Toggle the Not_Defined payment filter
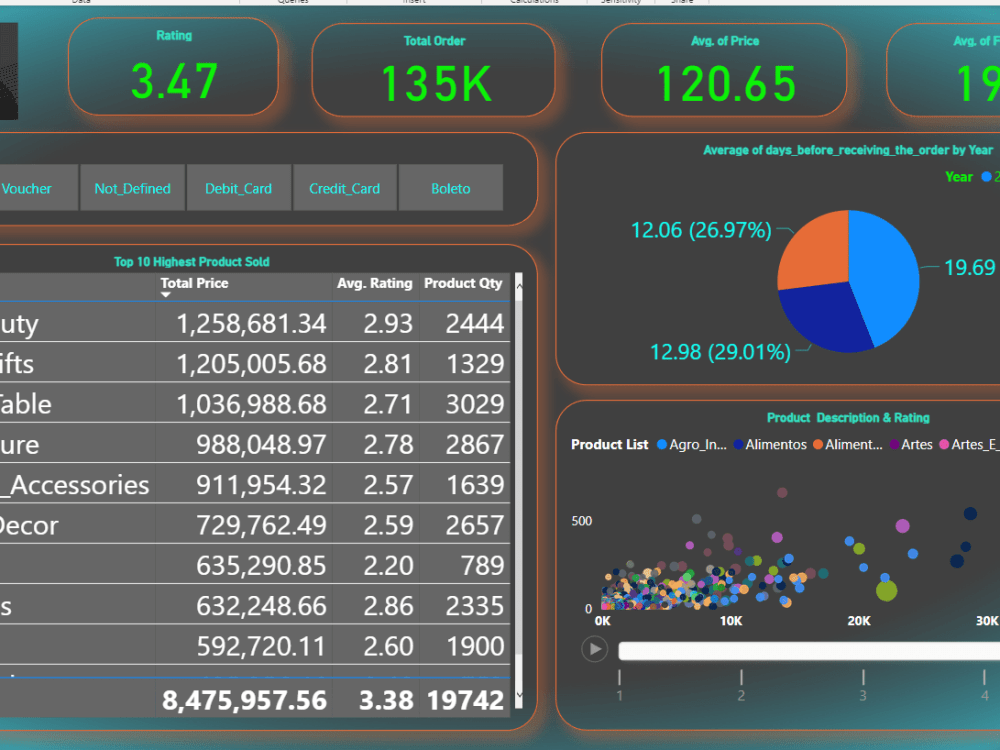The width and height of the screenshot is (1000, 750). pyautogui.click(x=132, y=188)
